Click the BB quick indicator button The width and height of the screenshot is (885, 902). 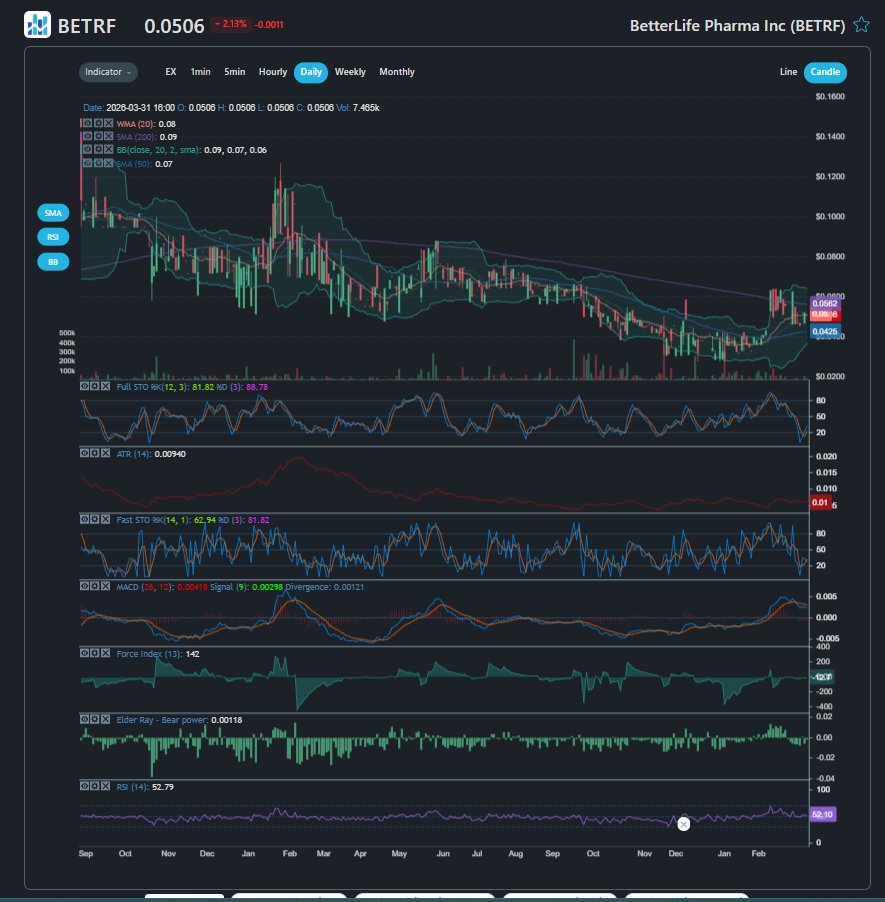(x=53, y=262)
